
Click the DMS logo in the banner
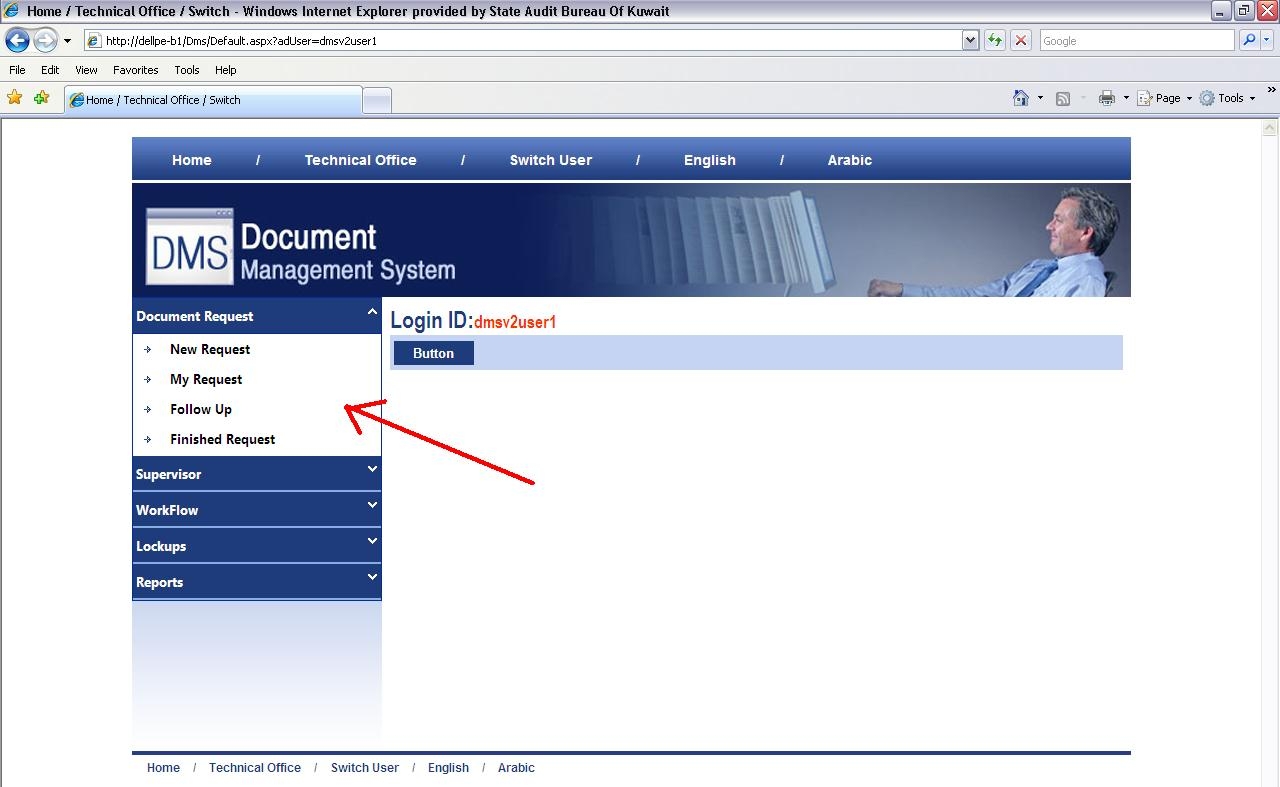click(x=190, y=246)
